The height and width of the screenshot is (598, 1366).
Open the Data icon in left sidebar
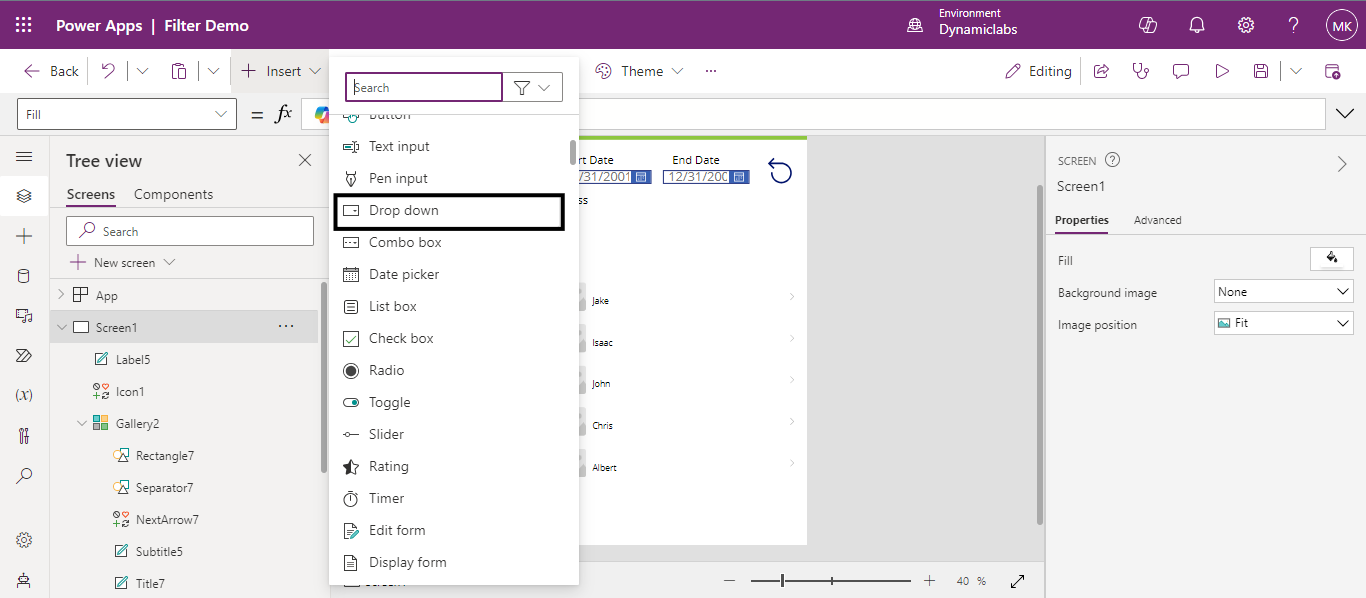tap(24, 276)
